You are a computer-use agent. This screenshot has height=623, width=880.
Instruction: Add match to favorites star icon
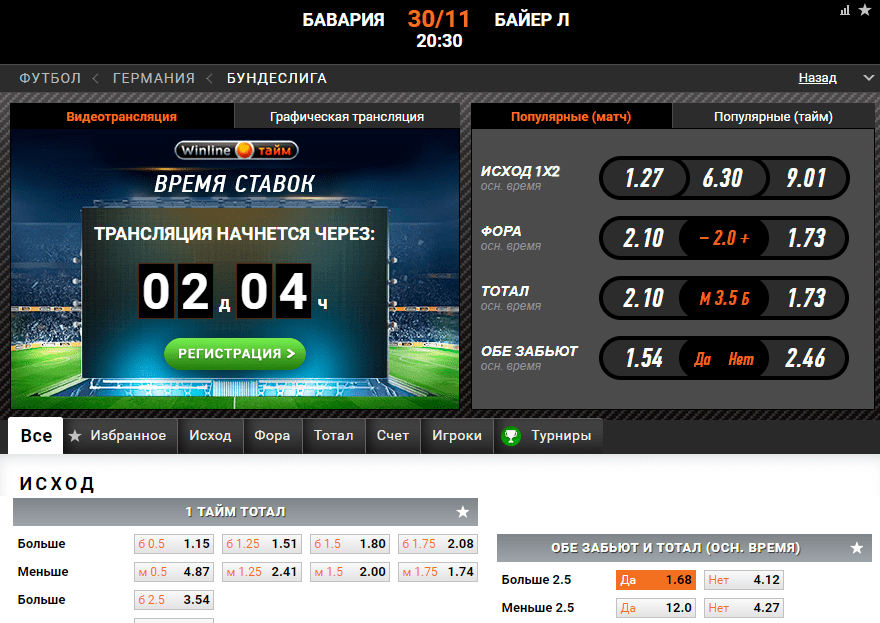pyautogui.click(x=865, y=10)
